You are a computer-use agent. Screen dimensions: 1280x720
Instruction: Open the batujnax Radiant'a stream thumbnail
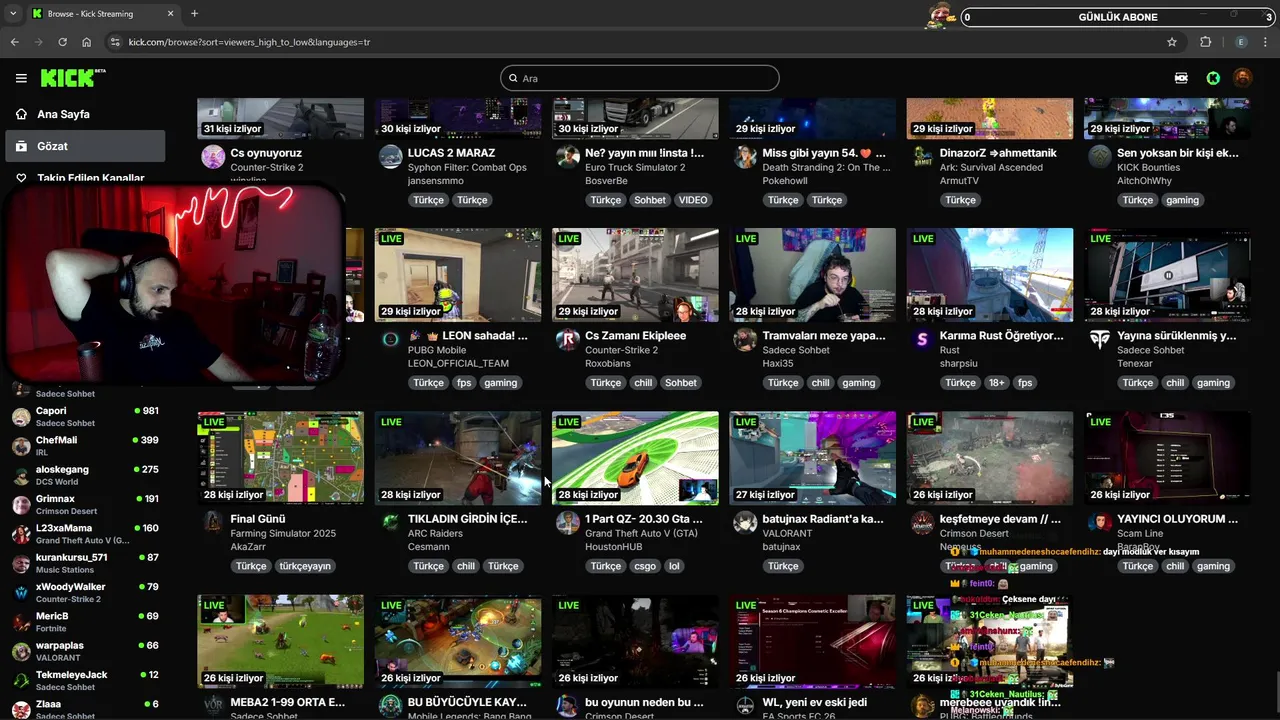point(812,458)
